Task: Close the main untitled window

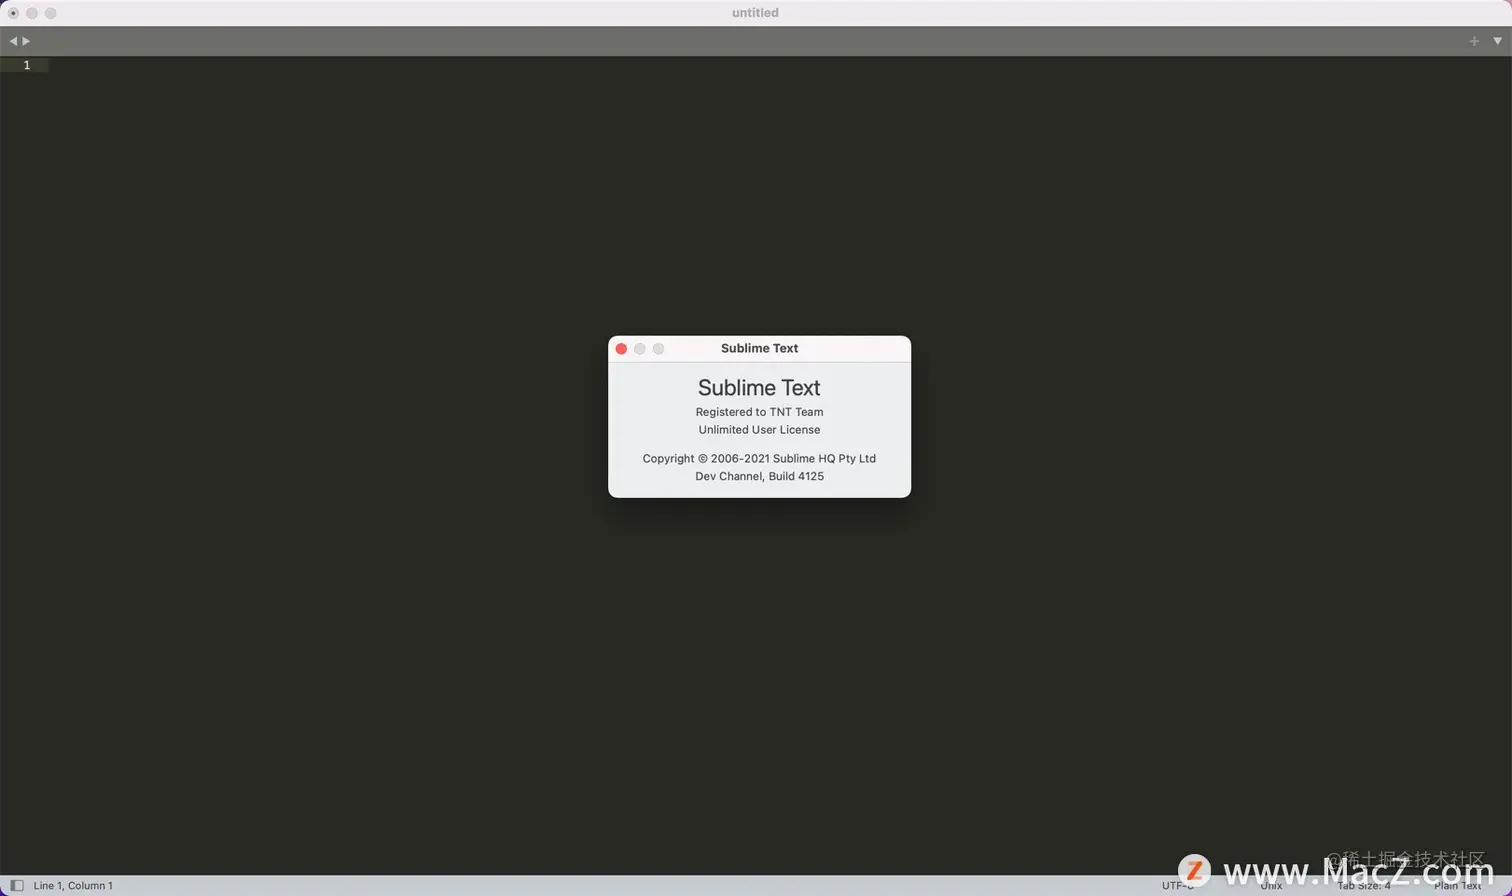Action: [13, 13]
